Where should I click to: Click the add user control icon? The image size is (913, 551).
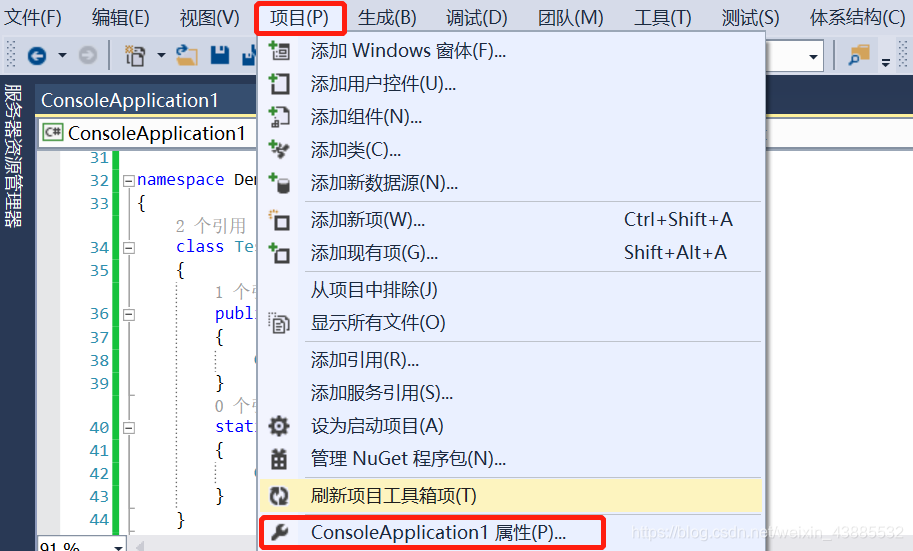(x=279, y=84)
